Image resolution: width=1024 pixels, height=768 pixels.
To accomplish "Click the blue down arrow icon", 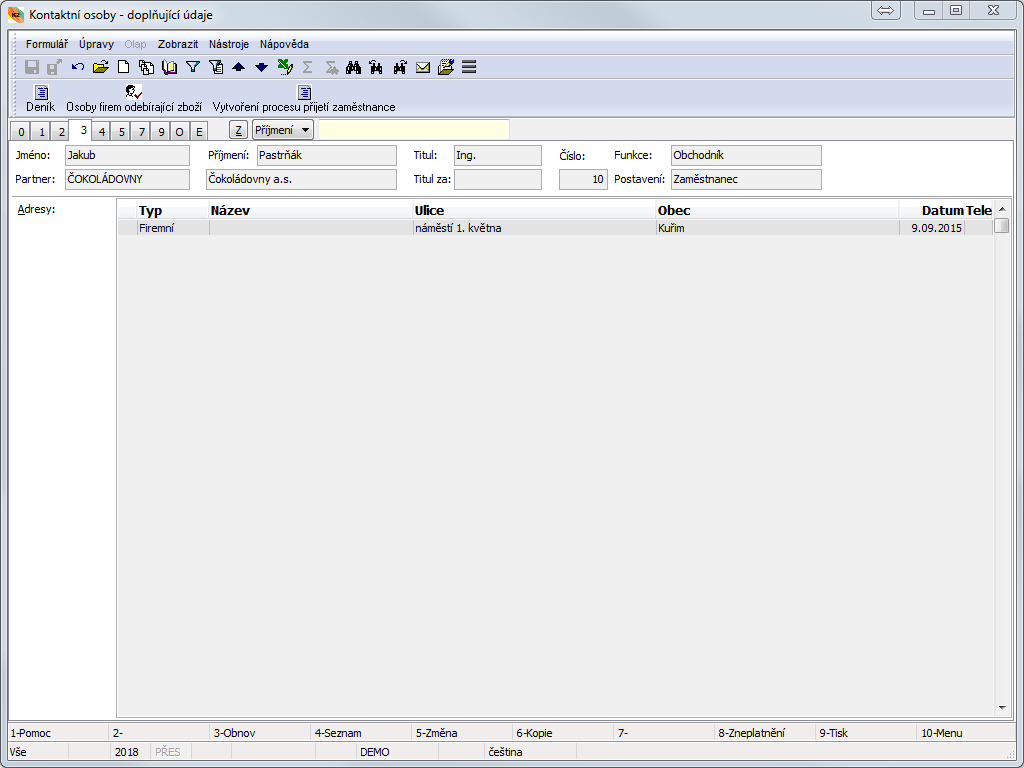I will [x=261, y=67].
